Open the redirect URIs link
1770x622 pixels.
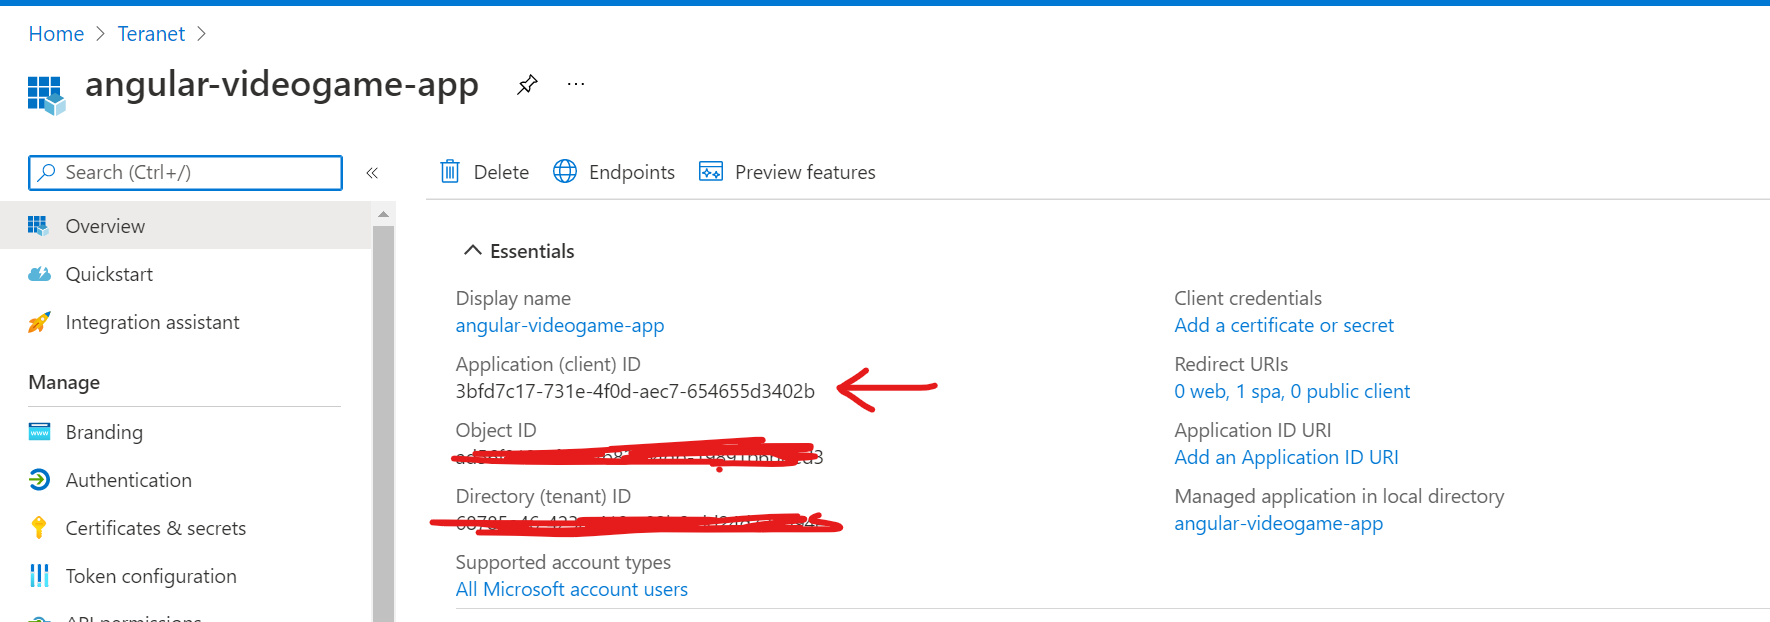tap(1291, 391)
